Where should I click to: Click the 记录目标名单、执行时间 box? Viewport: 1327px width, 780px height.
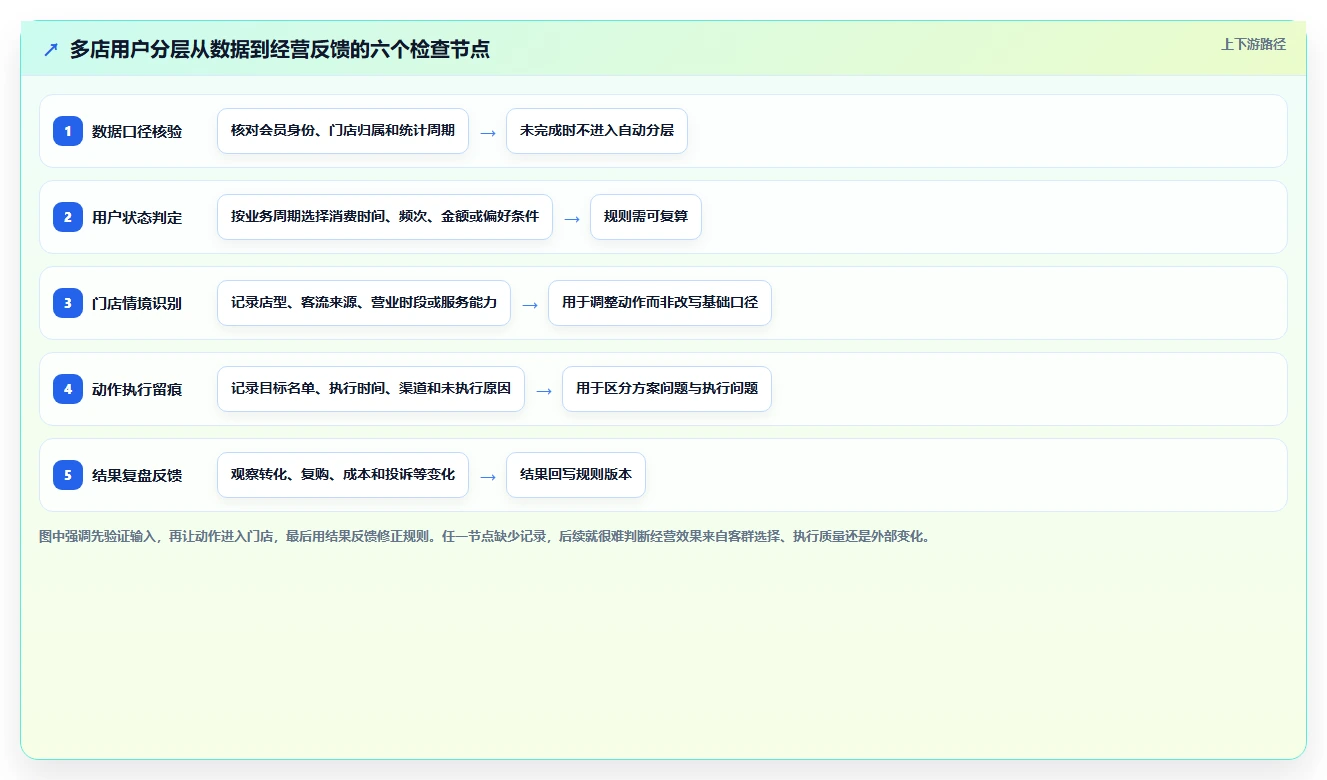pyautogui.click(x=371, y=389)
